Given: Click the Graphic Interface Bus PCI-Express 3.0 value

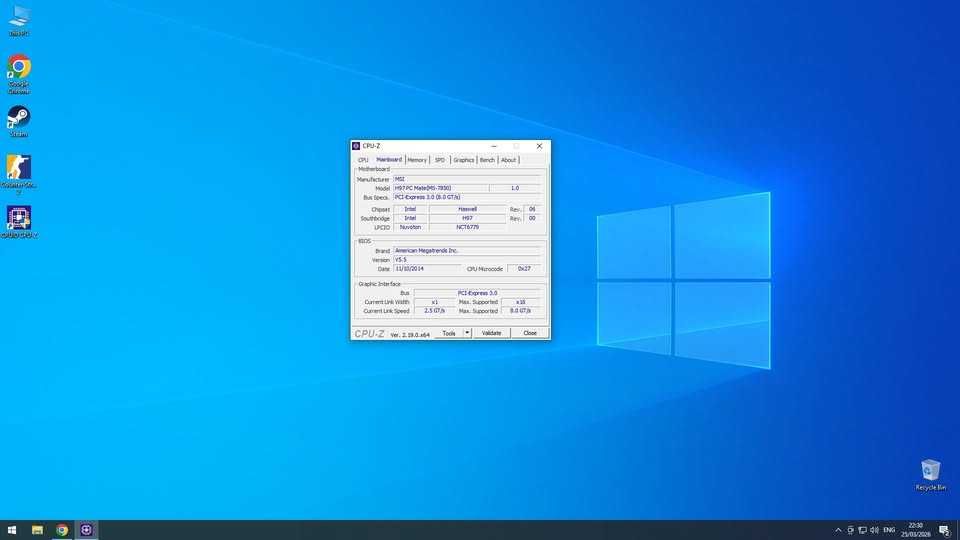Looking at the screenshot, I should [478, 293].
